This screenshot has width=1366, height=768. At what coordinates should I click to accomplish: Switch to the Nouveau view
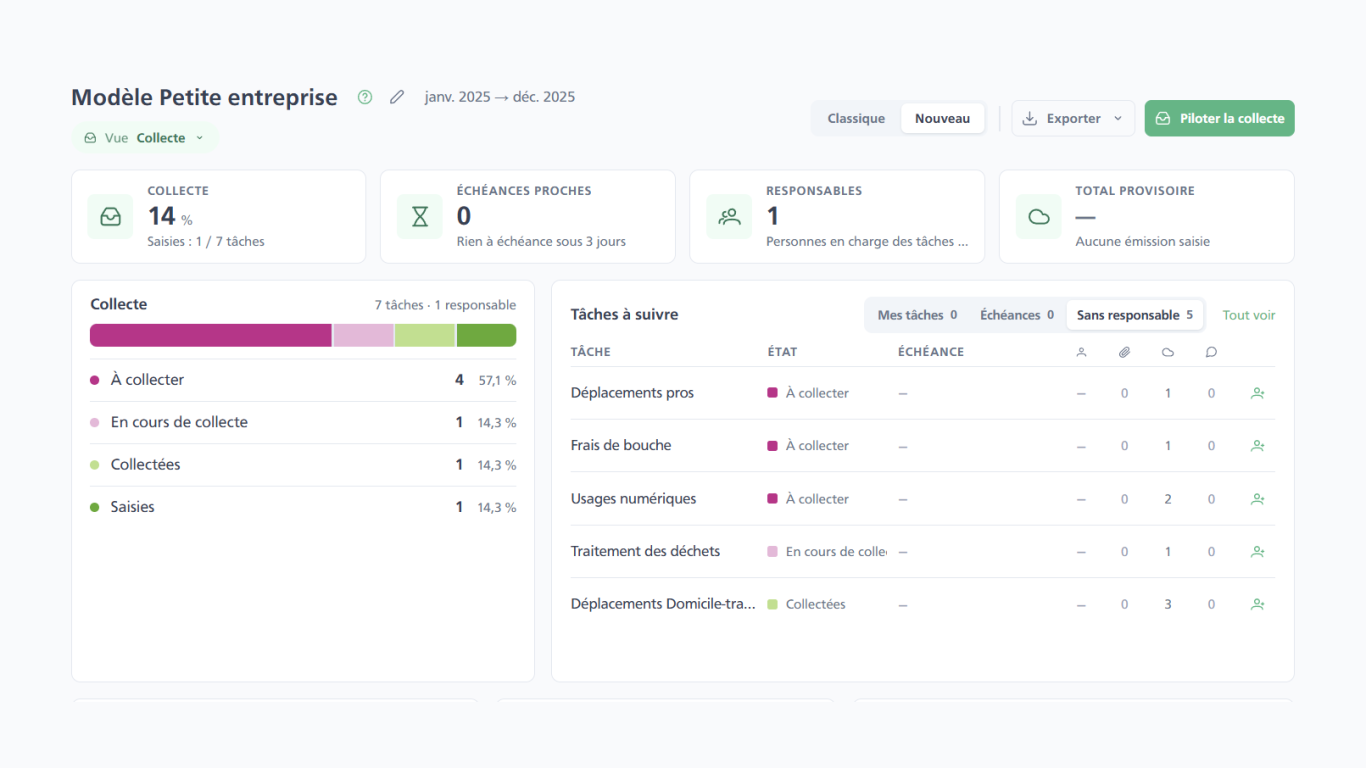tap(943, 118)
